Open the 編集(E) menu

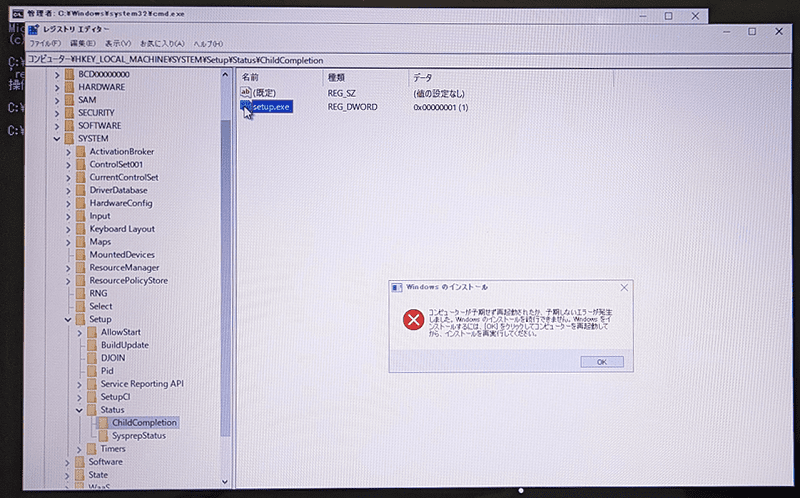point(83,44)
